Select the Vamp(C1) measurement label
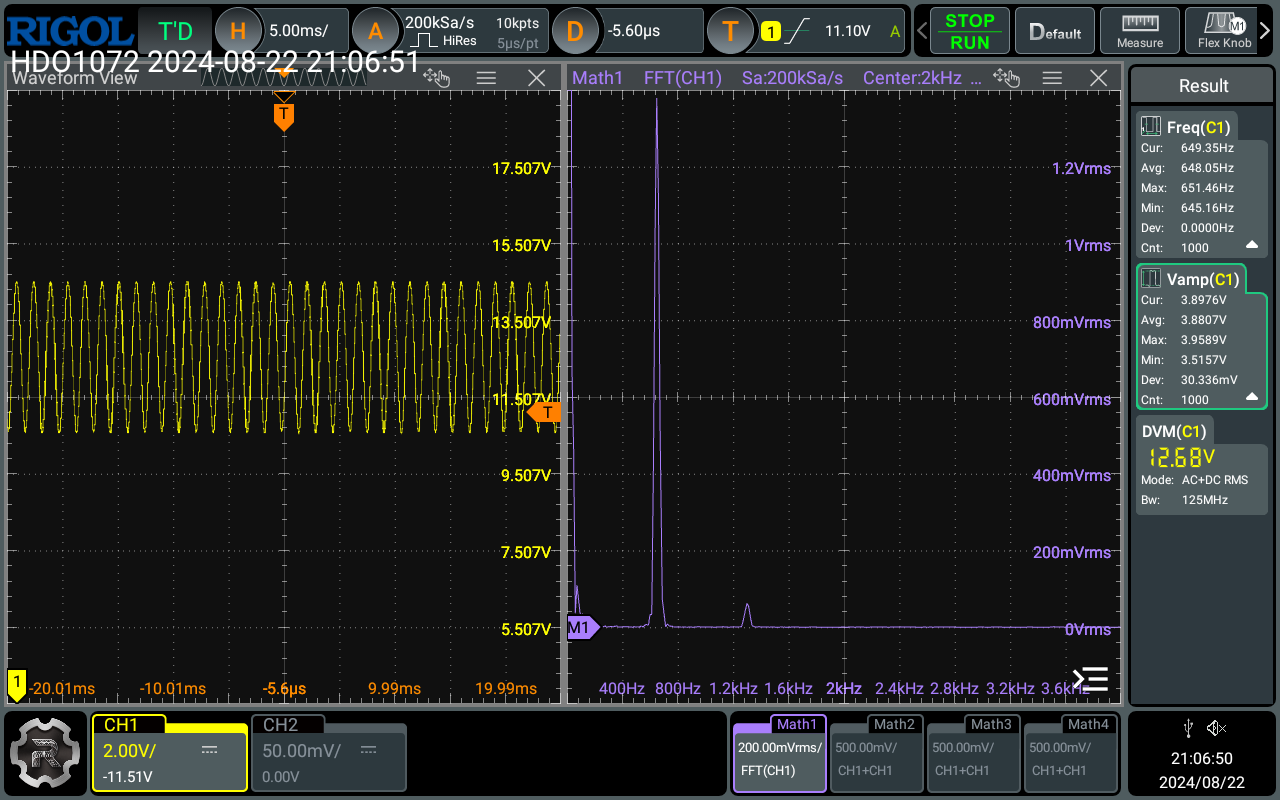This screenshot has height=800, width=1280. pos(1202,279)
